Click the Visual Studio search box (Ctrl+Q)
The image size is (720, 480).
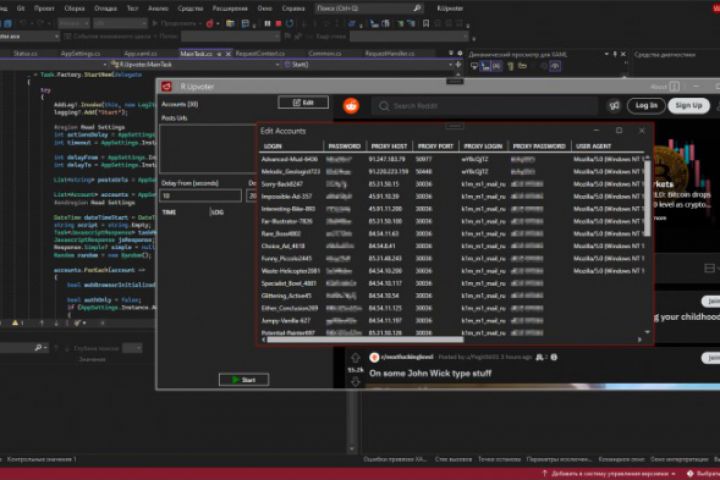click(369, 8)
